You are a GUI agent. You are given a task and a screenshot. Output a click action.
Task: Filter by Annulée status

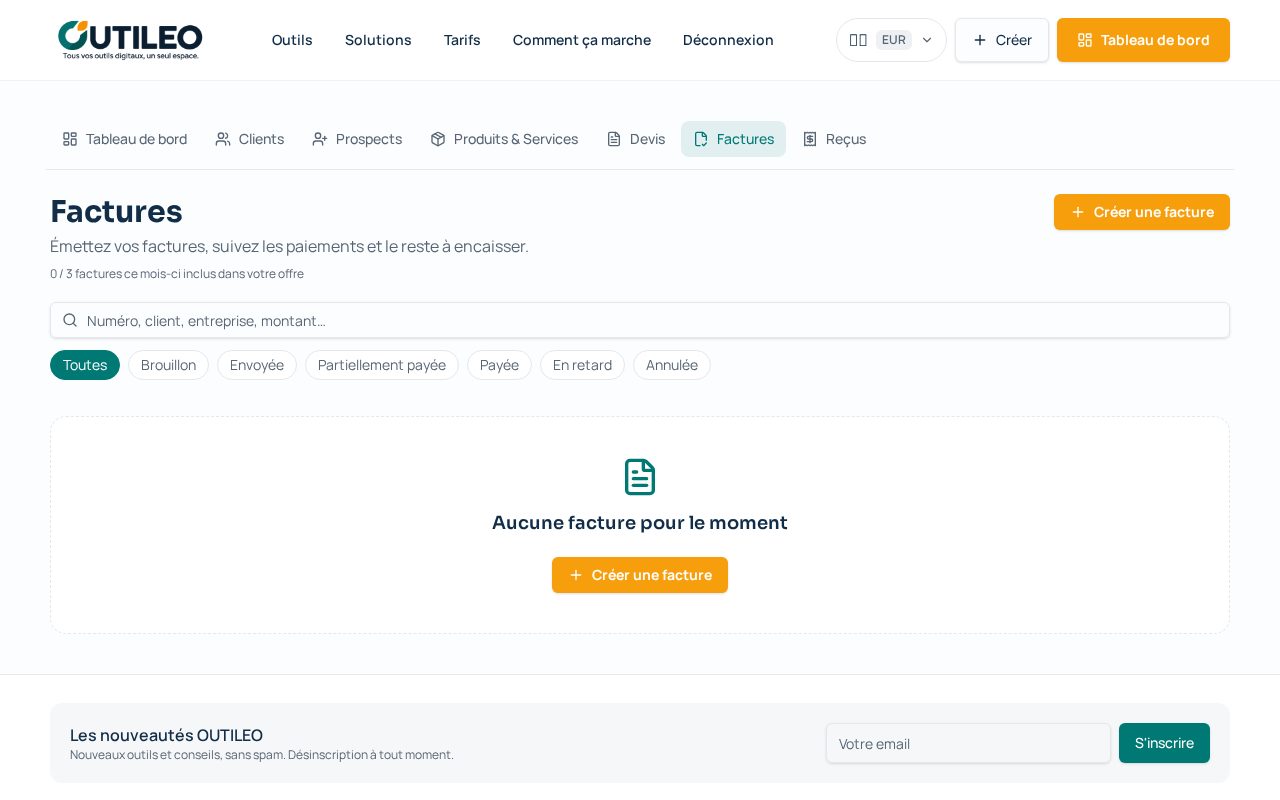tap(672, 365)
